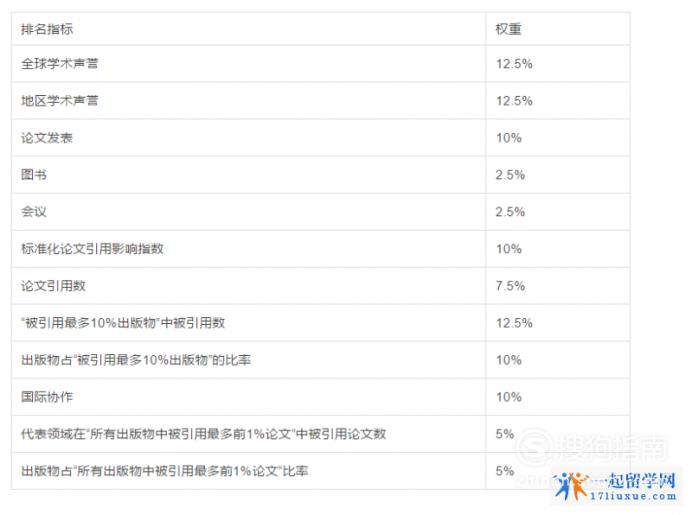
Task: Click the 一起留学网 logo icon
Action: tap(571, 485)
